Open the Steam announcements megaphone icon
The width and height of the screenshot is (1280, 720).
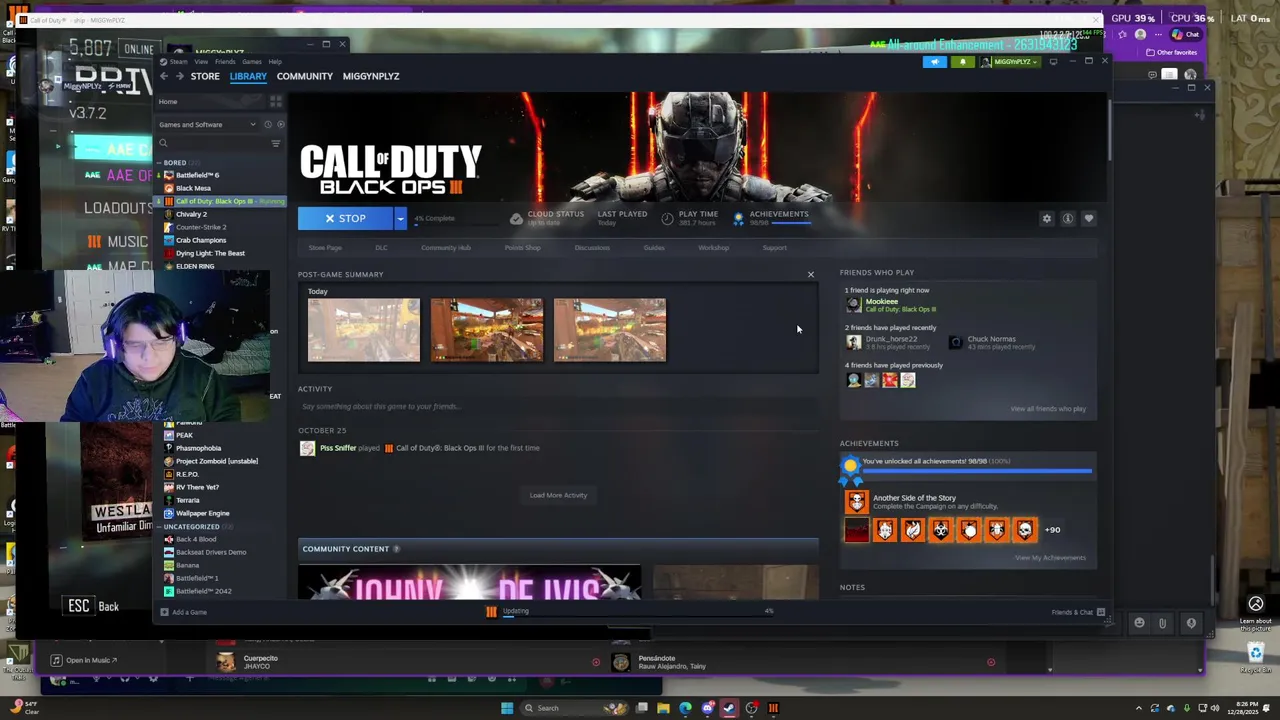935,62
